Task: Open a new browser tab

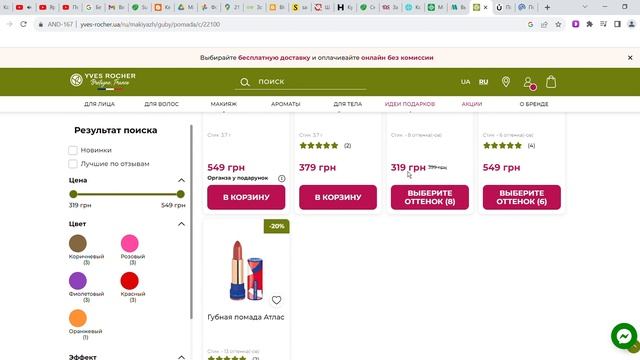Action: [547, 7]
